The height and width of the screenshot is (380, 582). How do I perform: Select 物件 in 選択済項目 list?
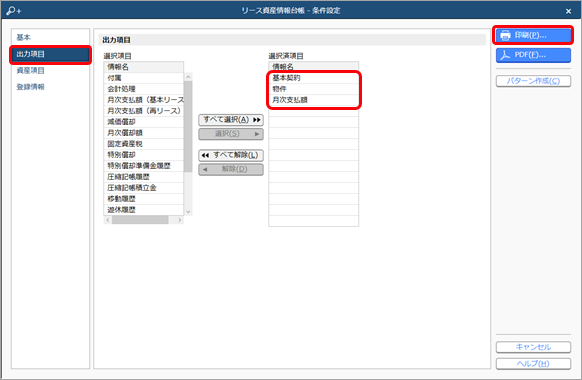314,89
